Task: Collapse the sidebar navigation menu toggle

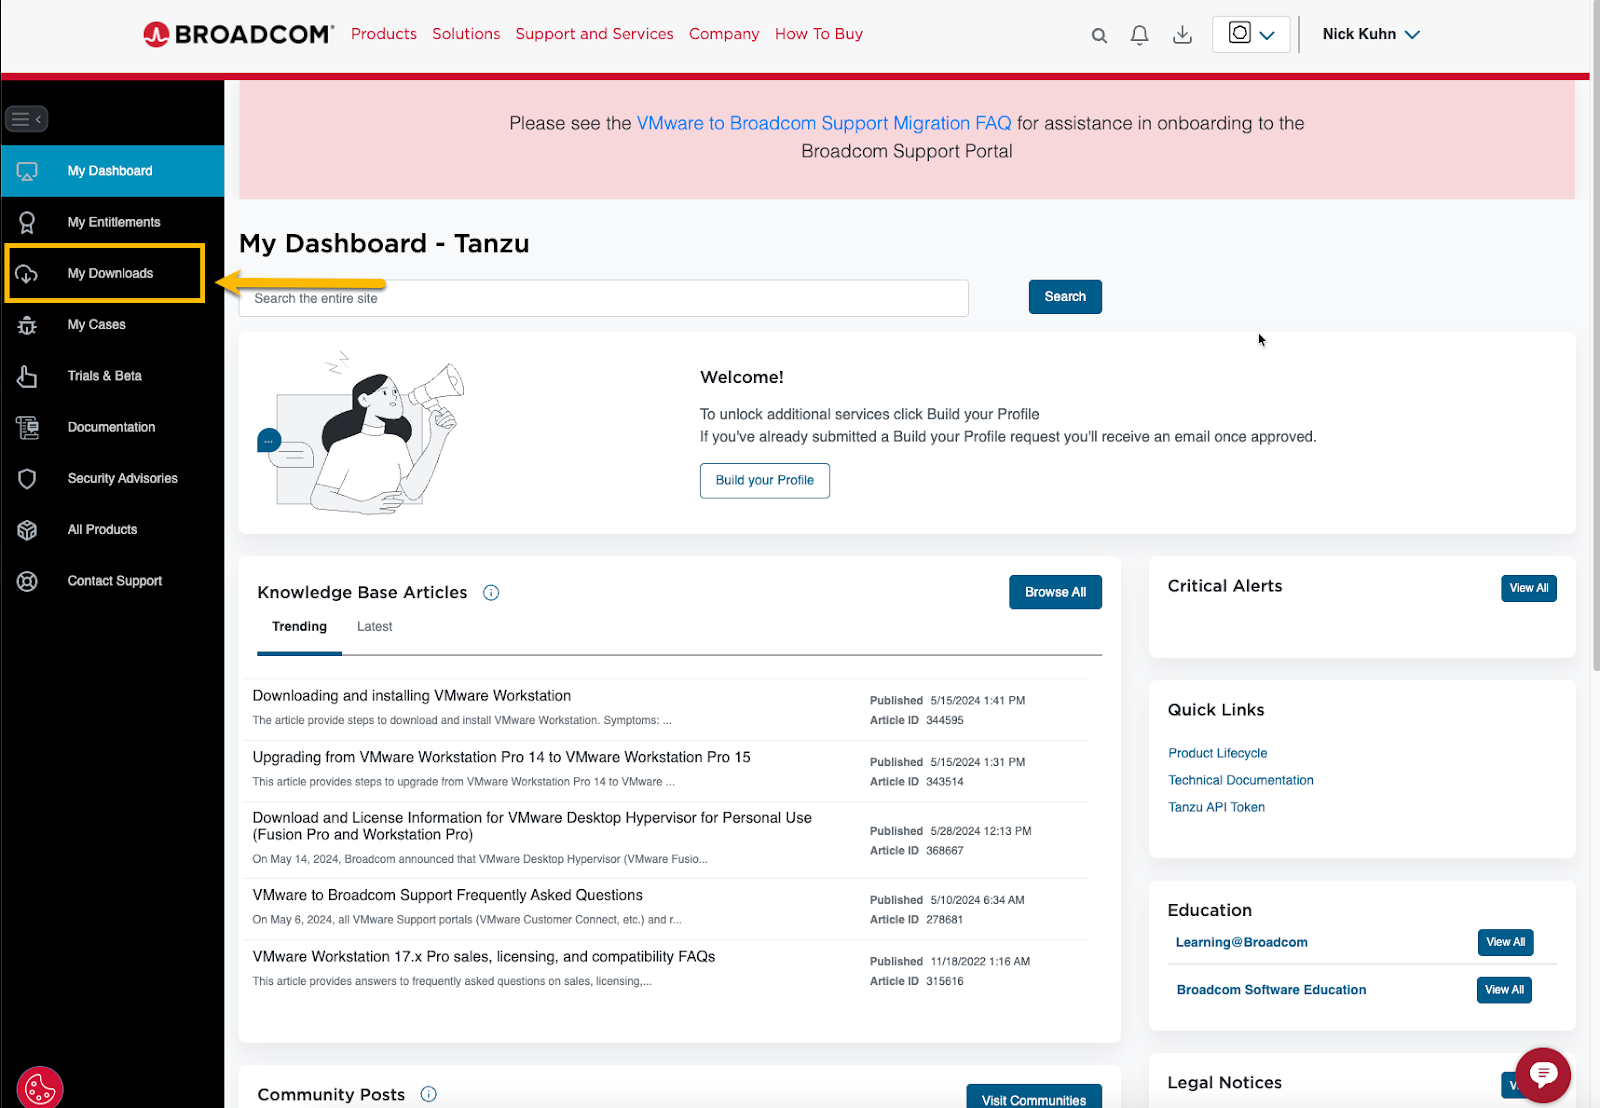Action: (x=27, y=119)
